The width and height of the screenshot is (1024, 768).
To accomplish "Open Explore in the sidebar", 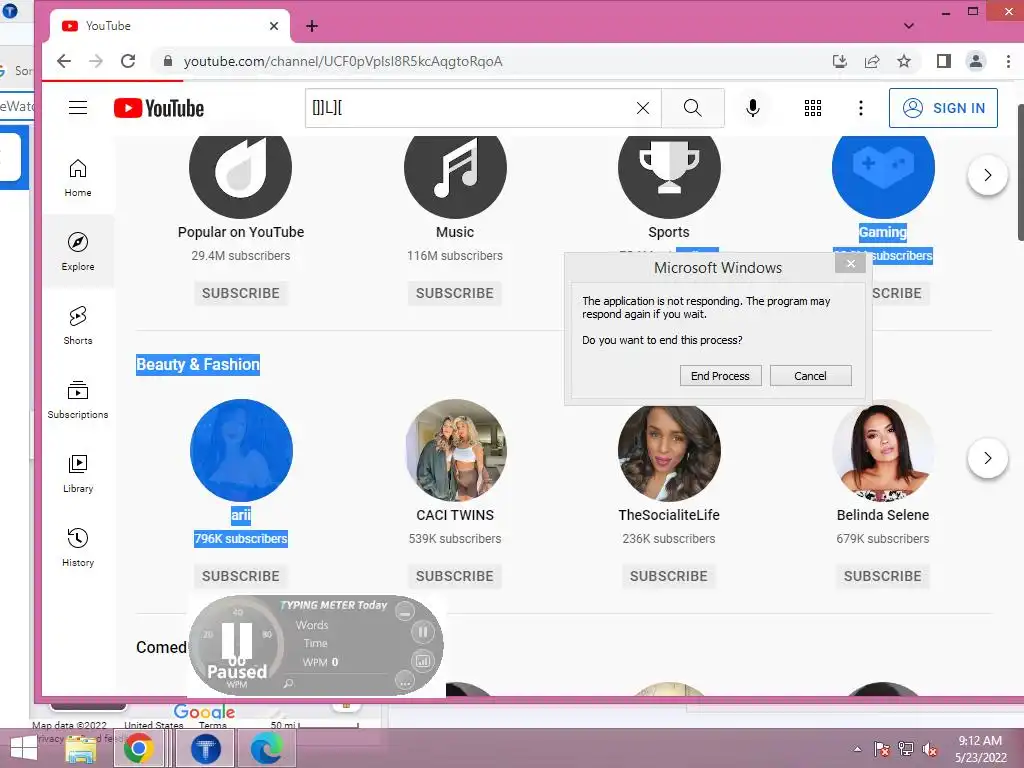I will [x=78, y=251].
